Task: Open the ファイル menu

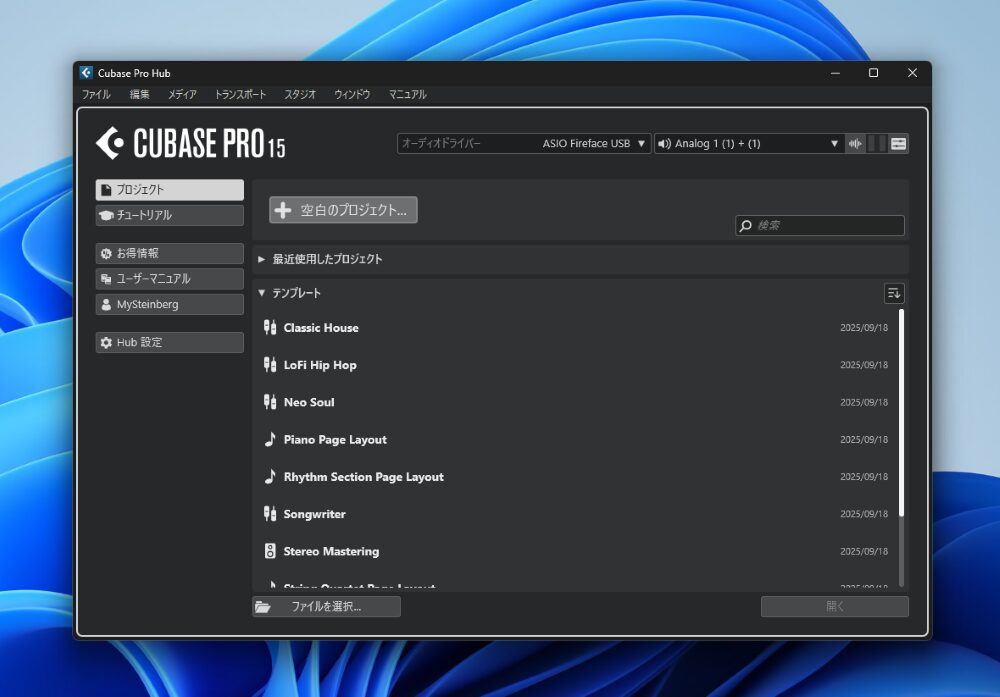Action: tap(96, 94)
